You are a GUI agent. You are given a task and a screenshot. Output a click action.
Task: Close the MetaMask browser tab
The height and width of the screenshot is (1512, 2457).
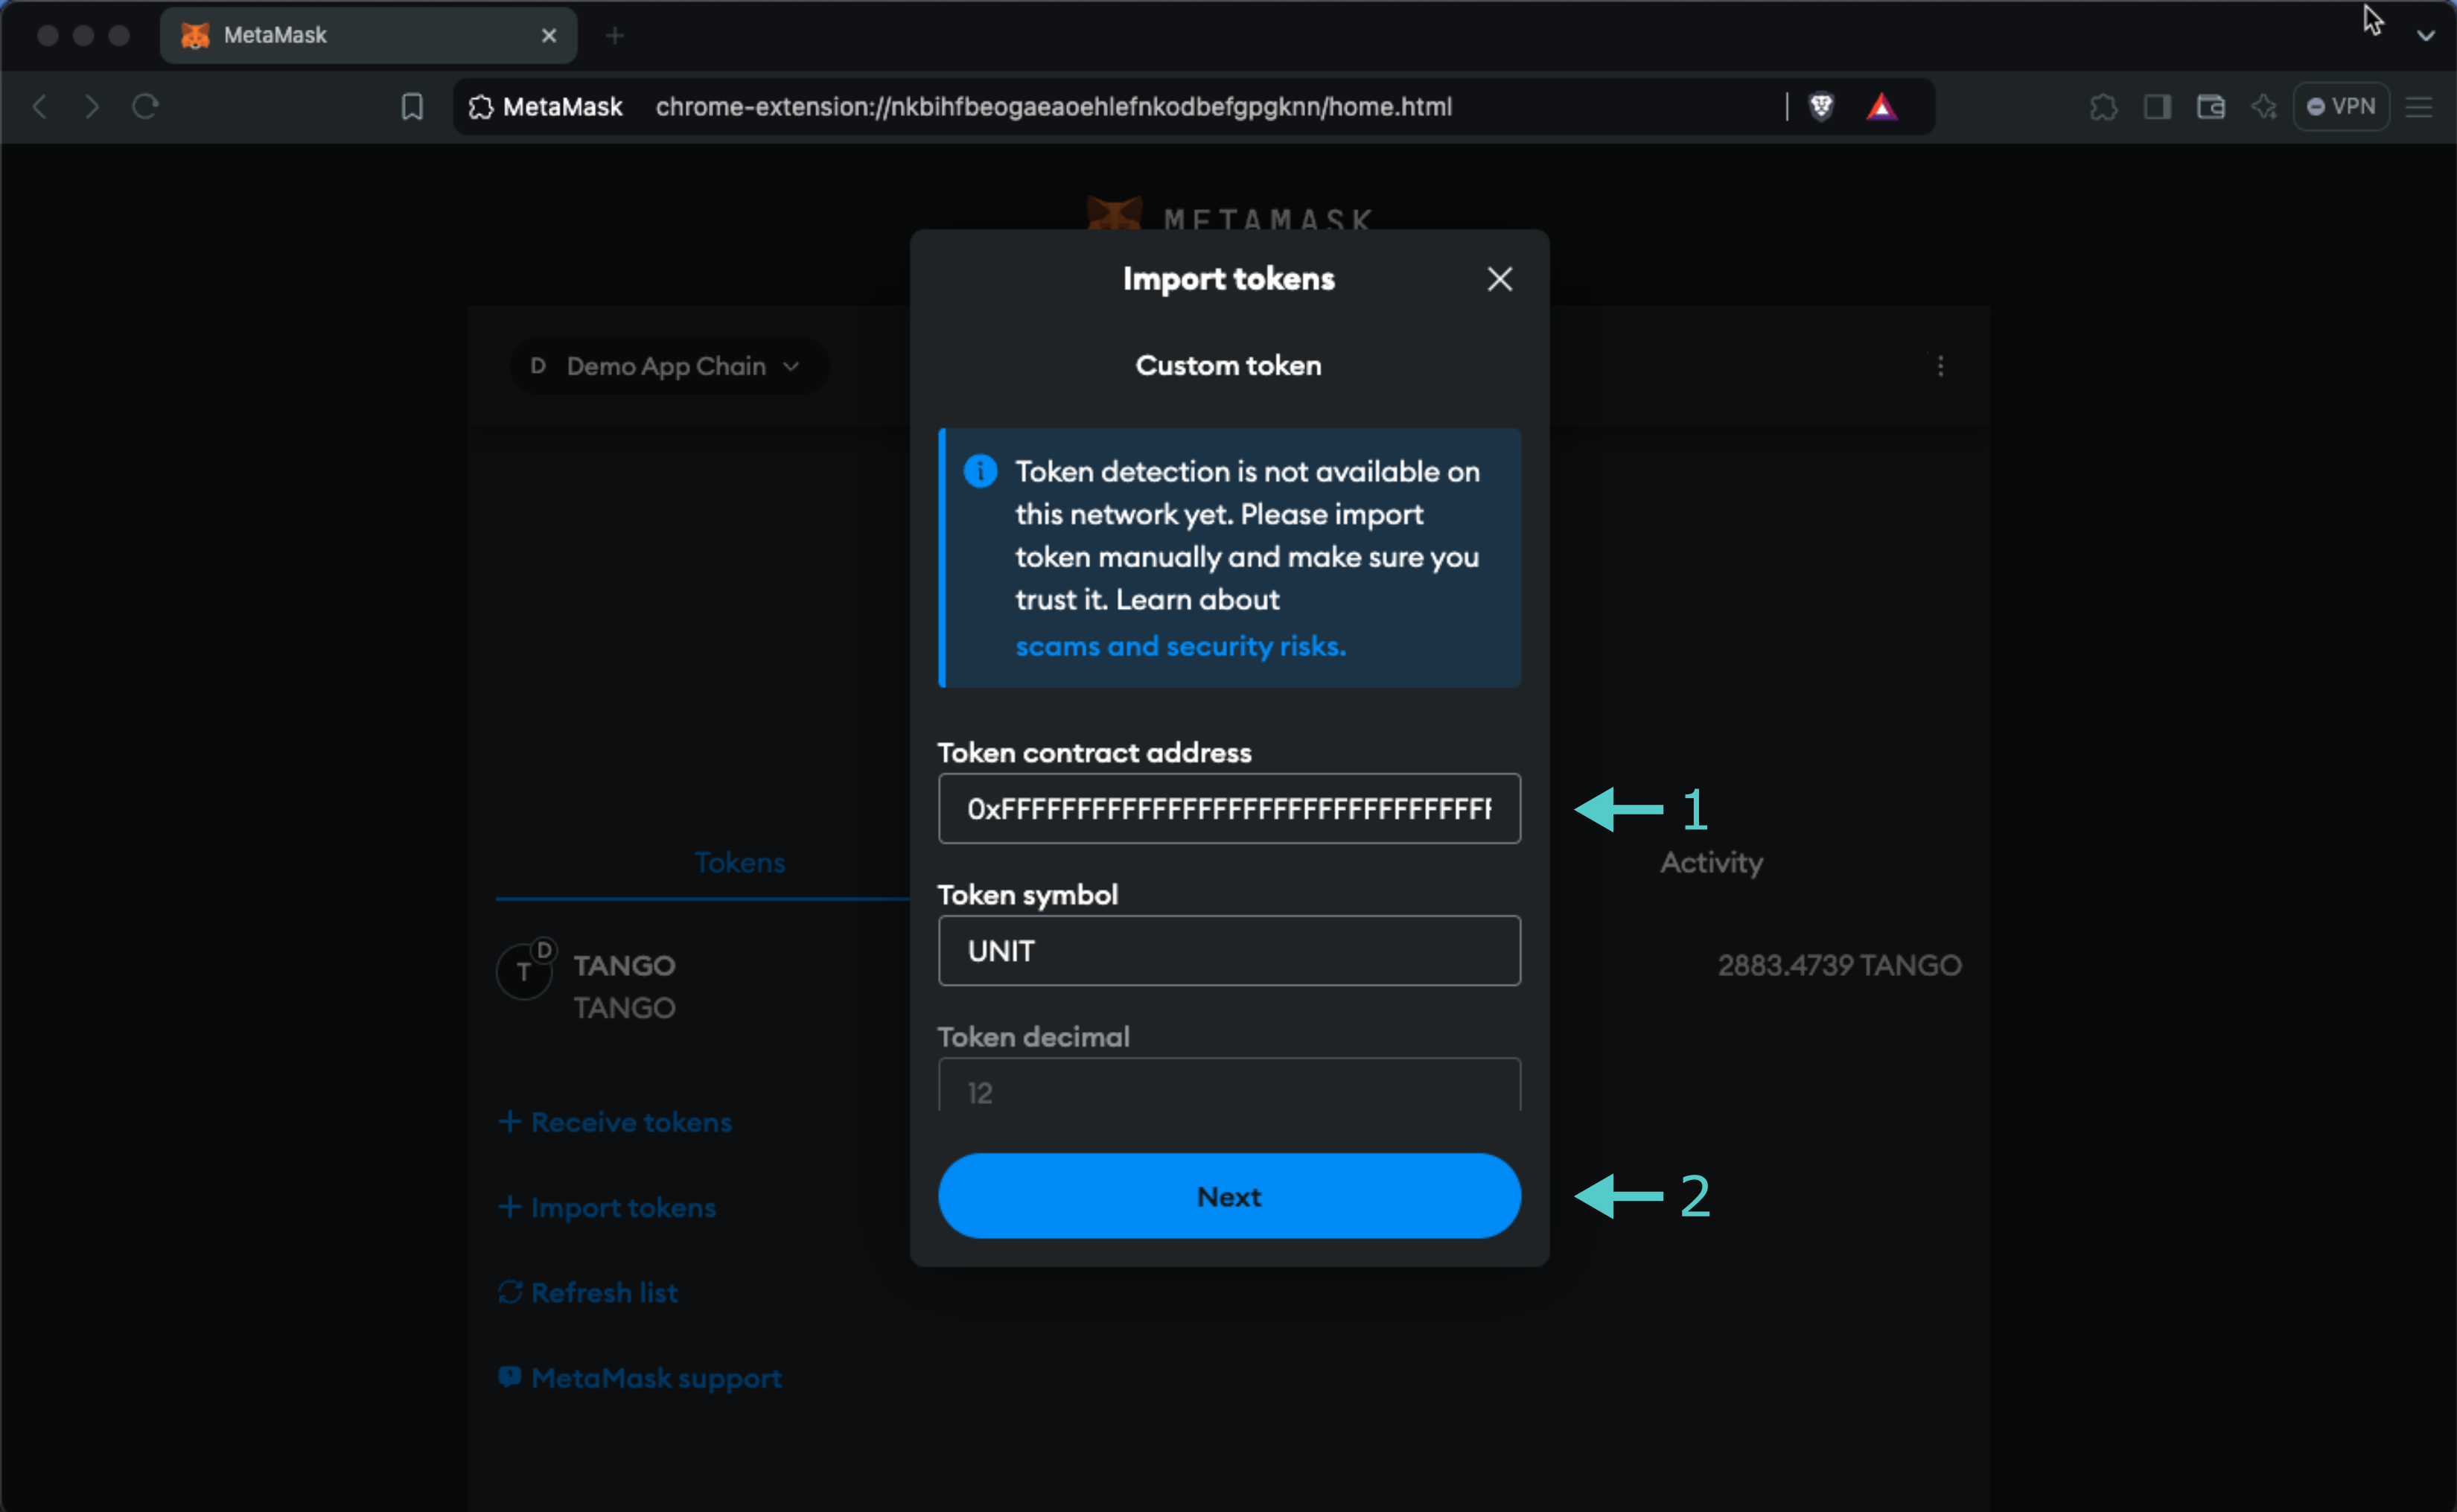pos(548,36)
